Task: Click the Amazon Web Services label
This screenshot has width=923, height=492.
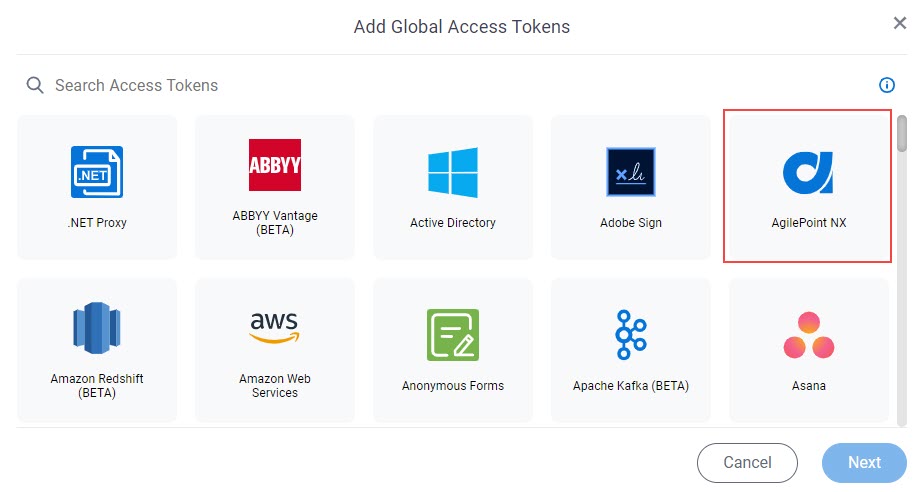Action: coord(275,385)
